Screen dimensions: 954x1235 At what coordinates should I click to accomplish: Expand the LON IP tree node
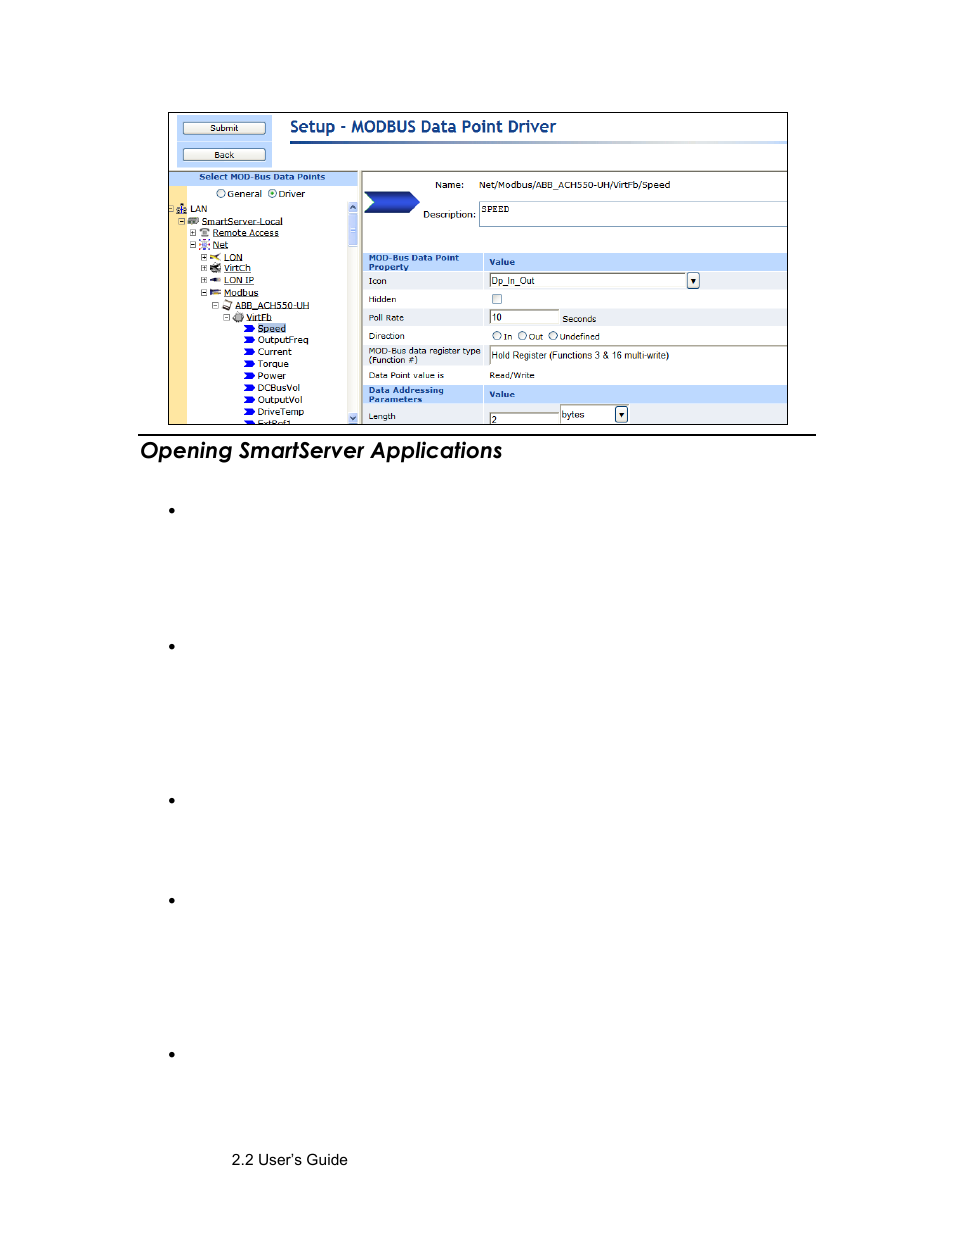point(204,280)
